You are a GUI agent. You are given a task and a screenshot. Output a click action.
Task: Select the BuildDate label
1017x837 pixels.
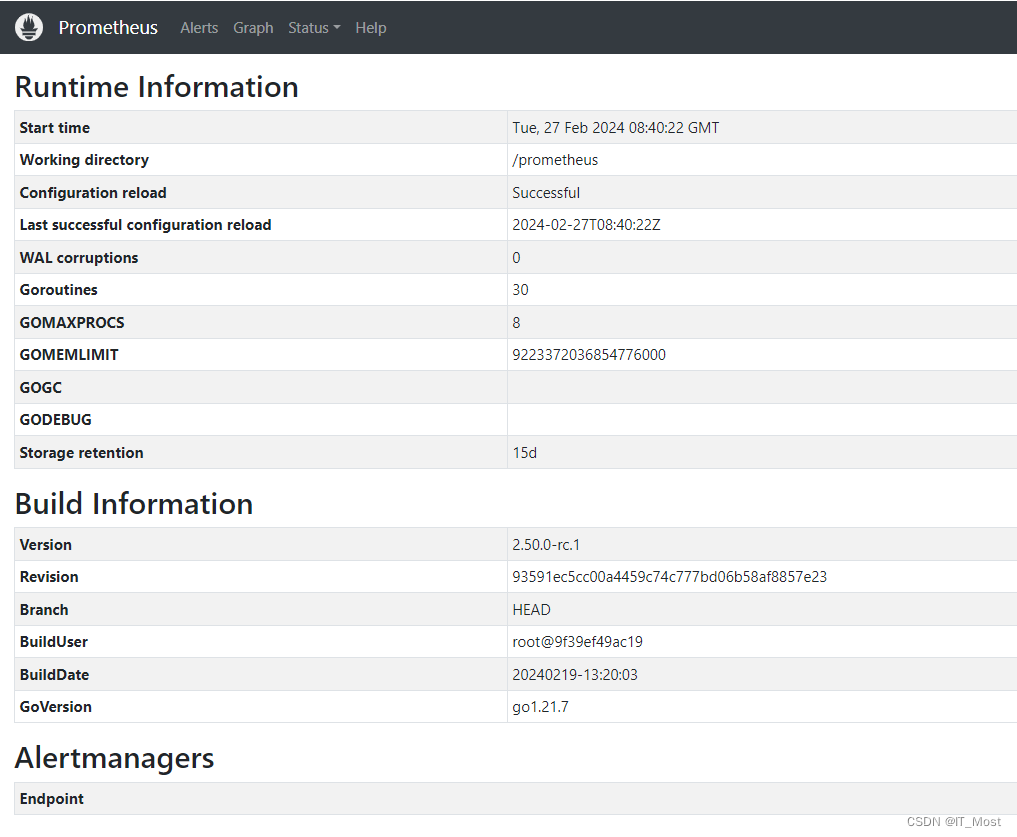(54, 675)
